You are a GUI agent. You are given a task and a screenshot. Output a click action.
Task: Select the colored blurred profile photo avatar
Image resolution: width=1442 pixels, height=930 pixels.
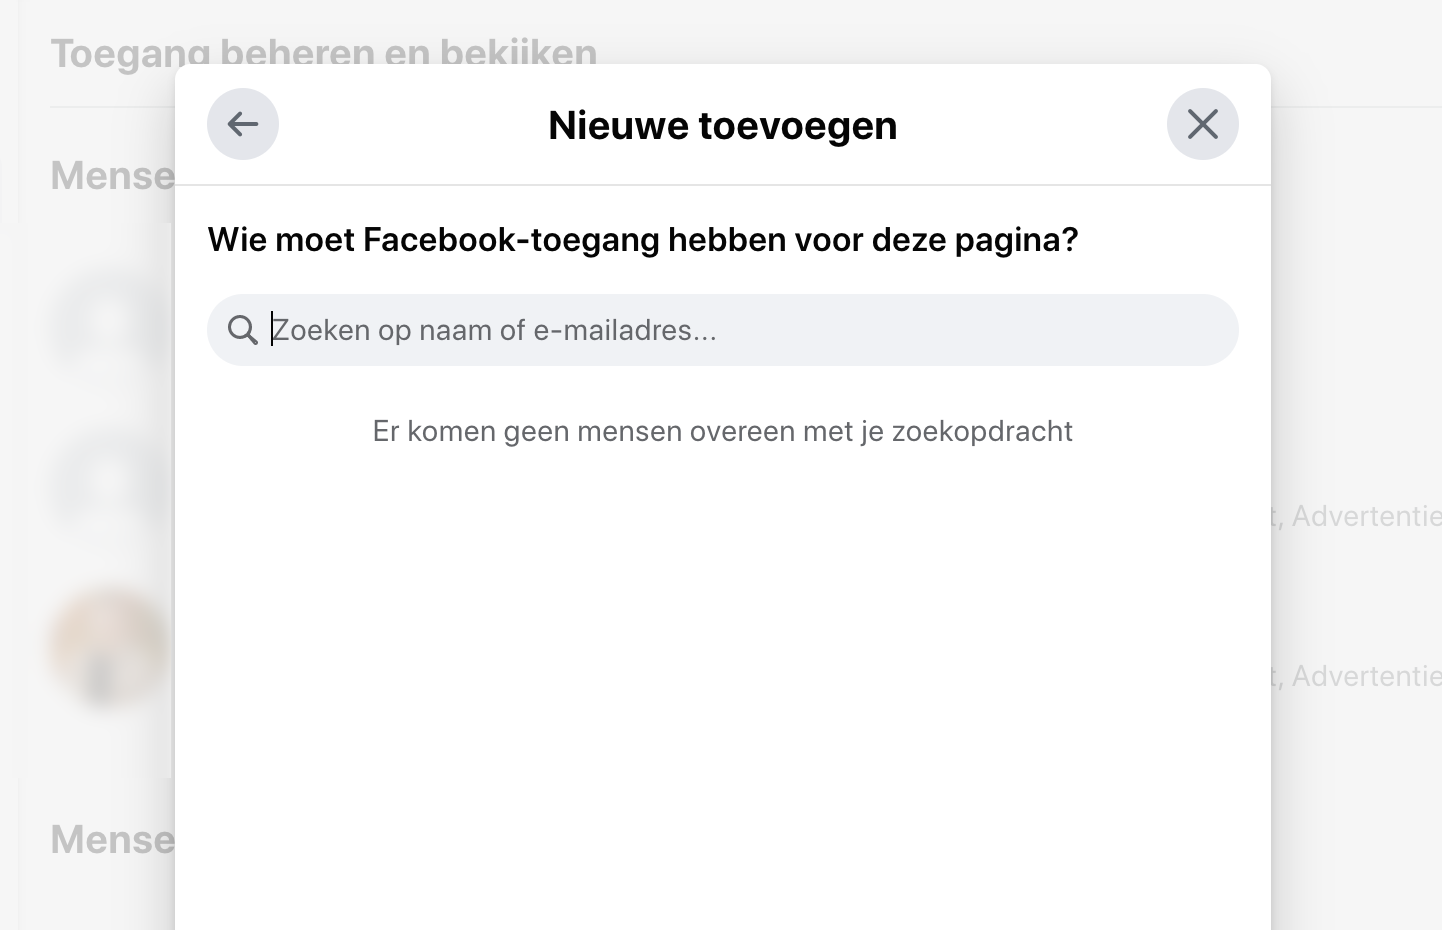110,650
